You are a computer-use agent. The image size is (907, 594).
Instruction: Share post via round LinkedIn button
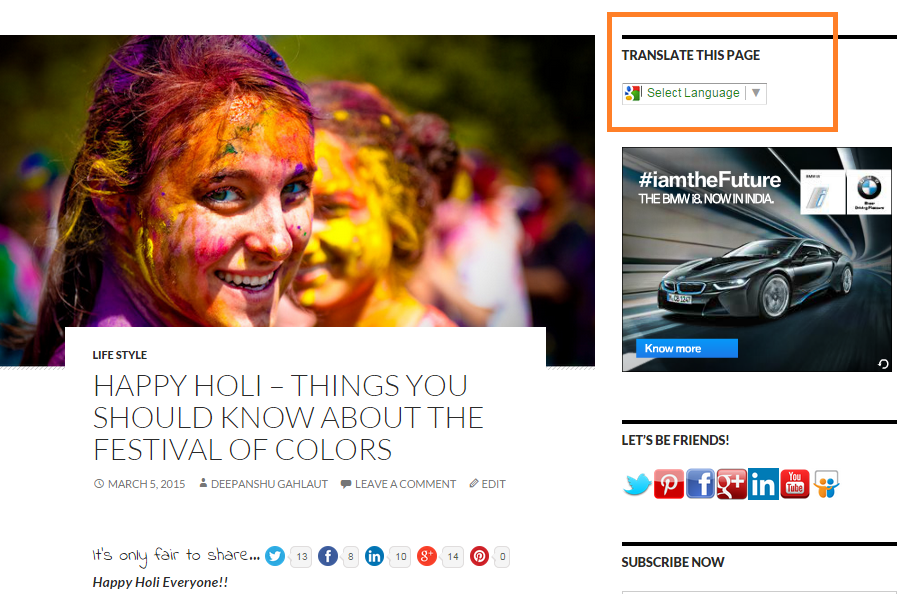tap(374, 556)
